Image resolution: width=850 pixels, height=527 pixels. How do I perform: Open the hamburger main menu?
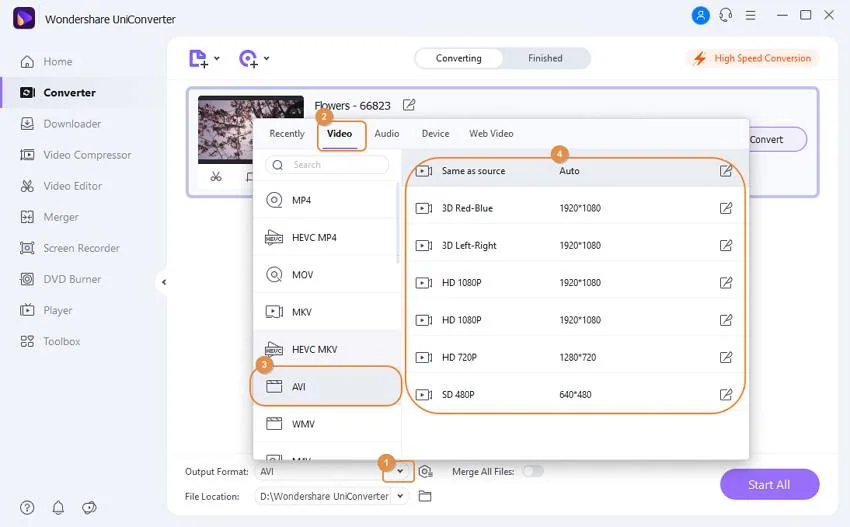tap(750, 15)
